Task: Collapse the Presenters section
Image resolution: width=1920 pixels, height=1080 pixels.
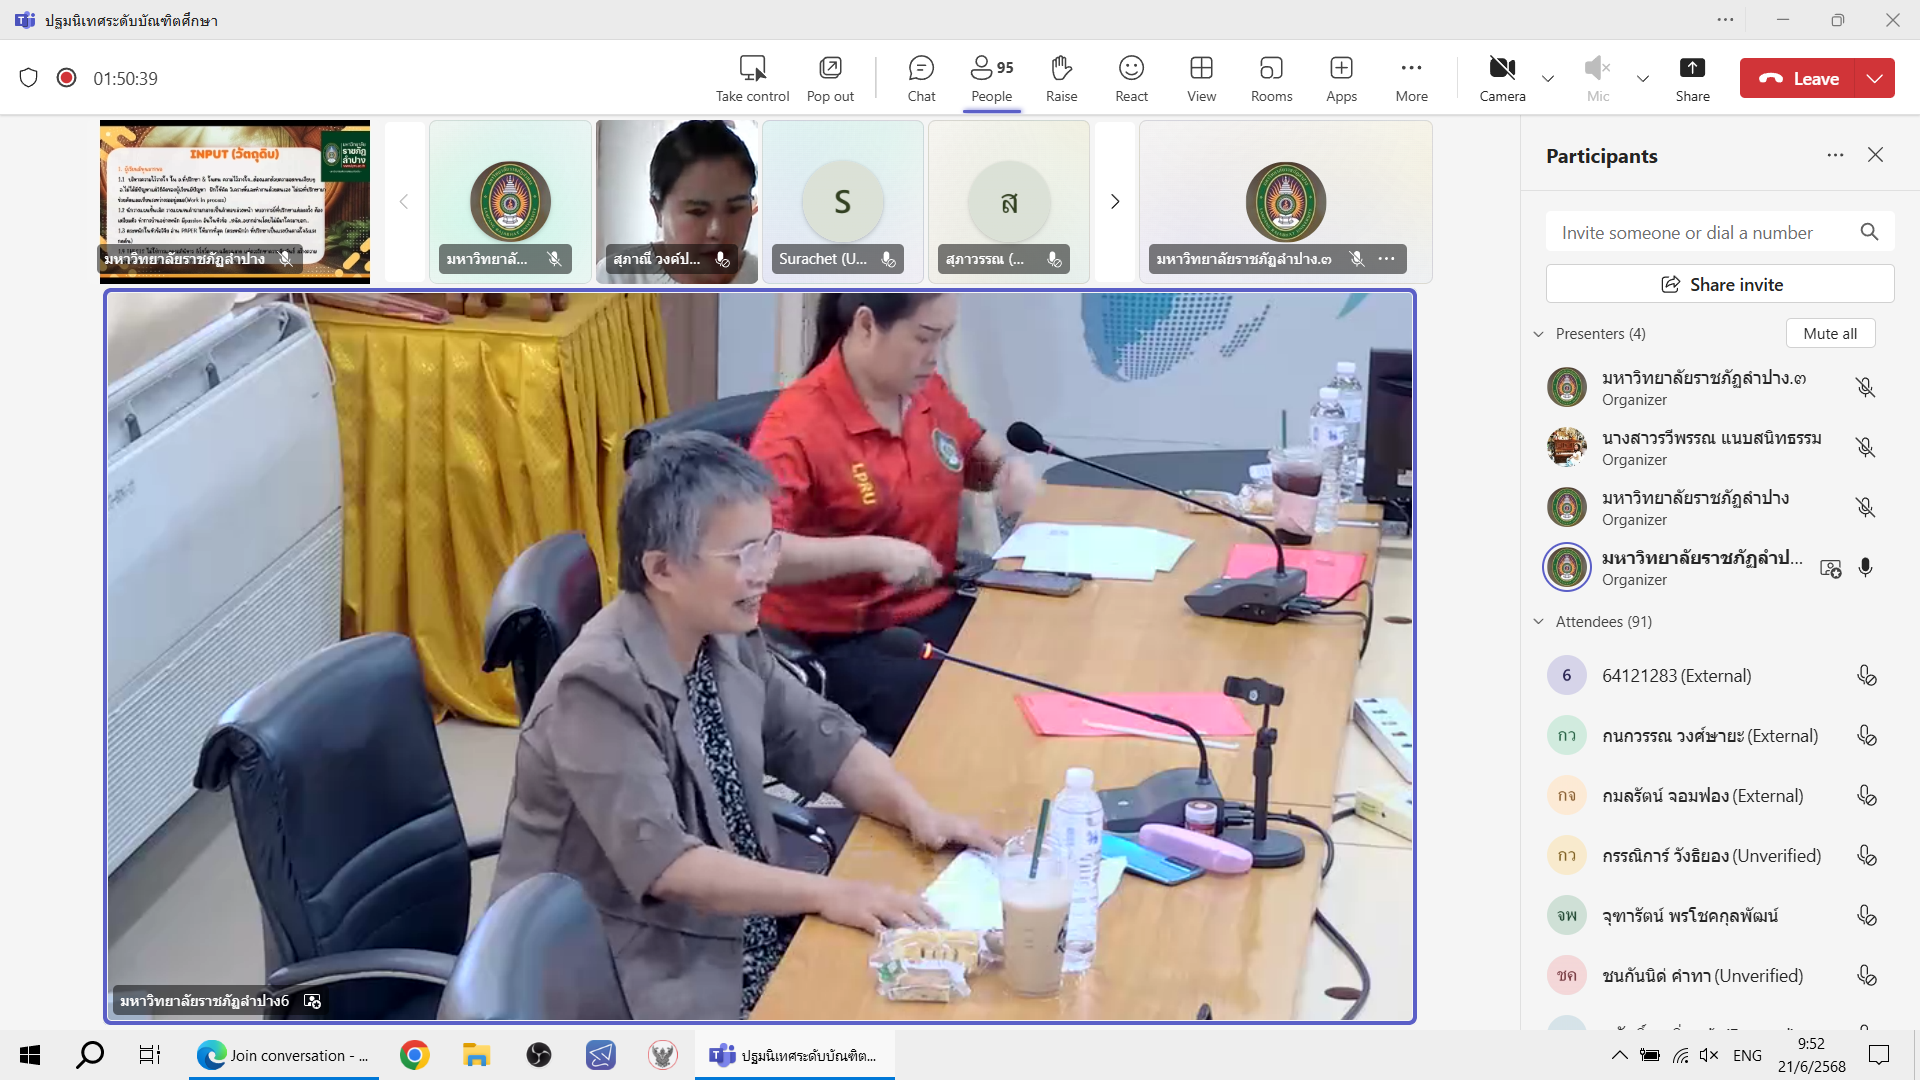Action: [x=1539, y=334]
